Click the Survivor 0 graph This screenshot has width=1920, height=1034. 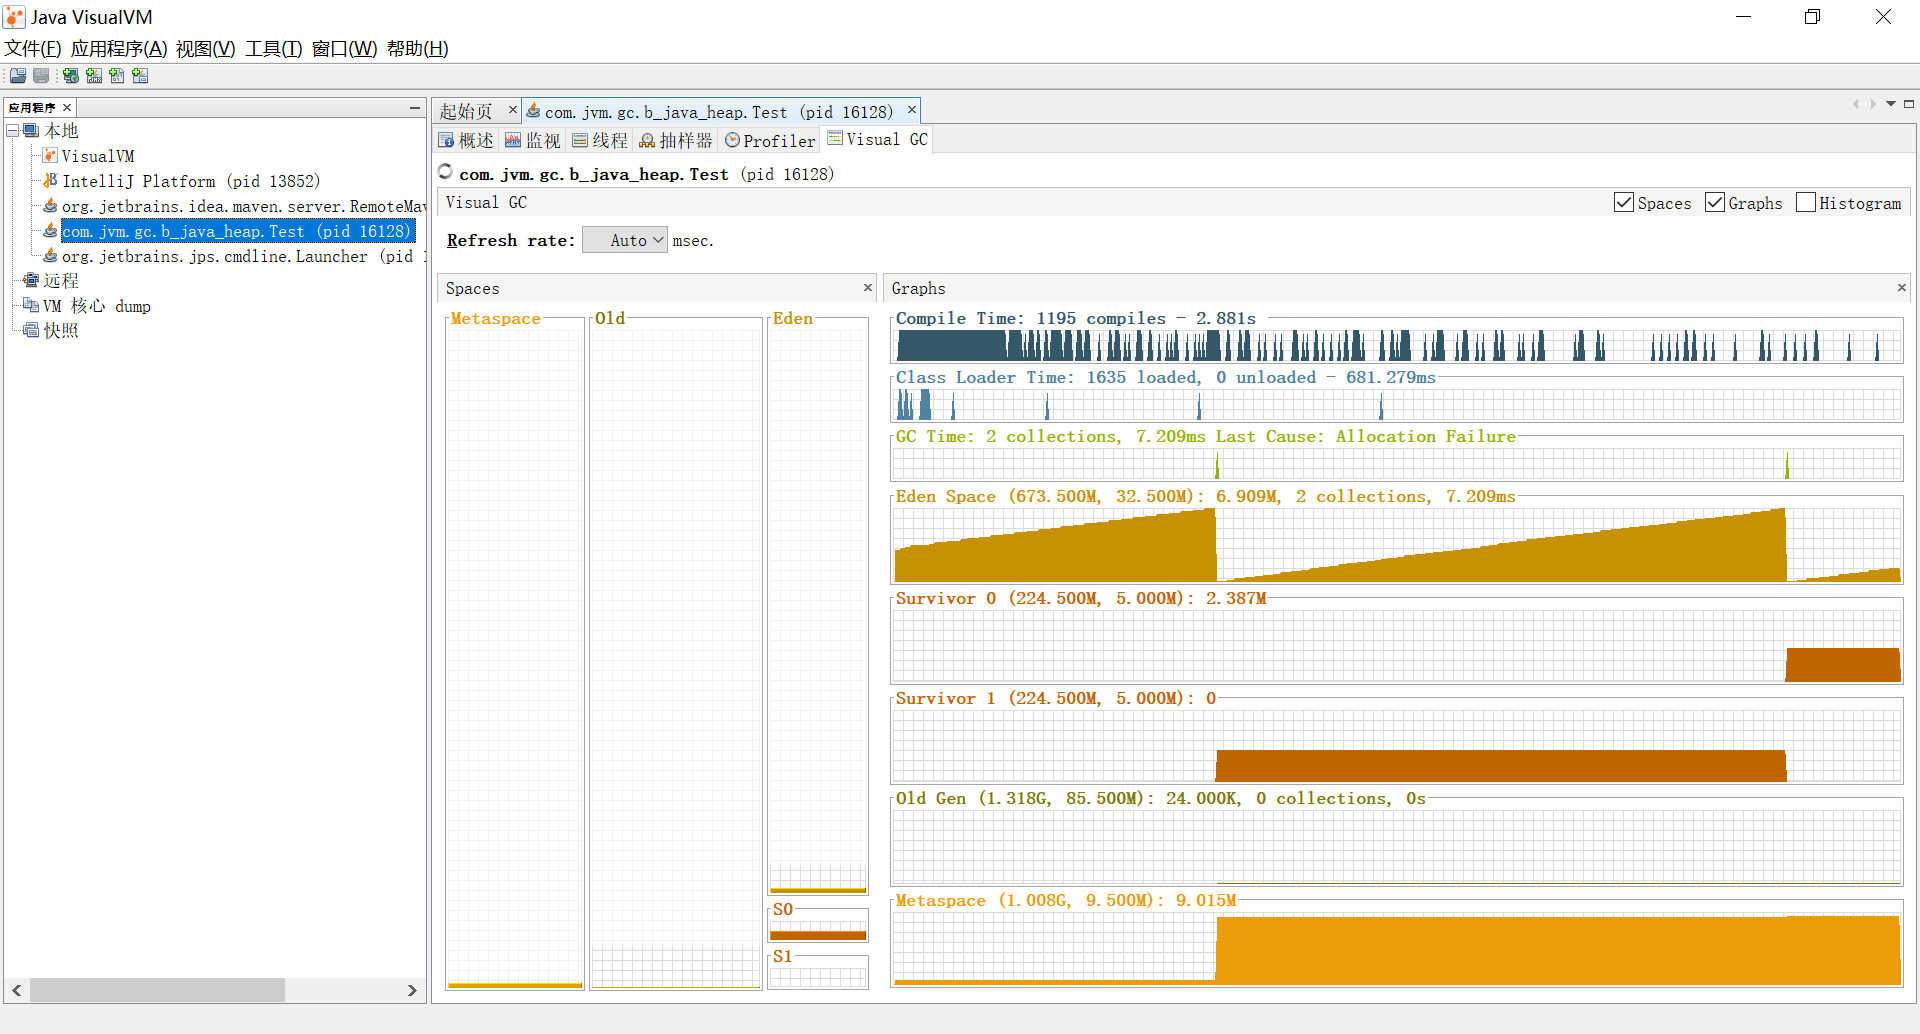(1396, 645)
